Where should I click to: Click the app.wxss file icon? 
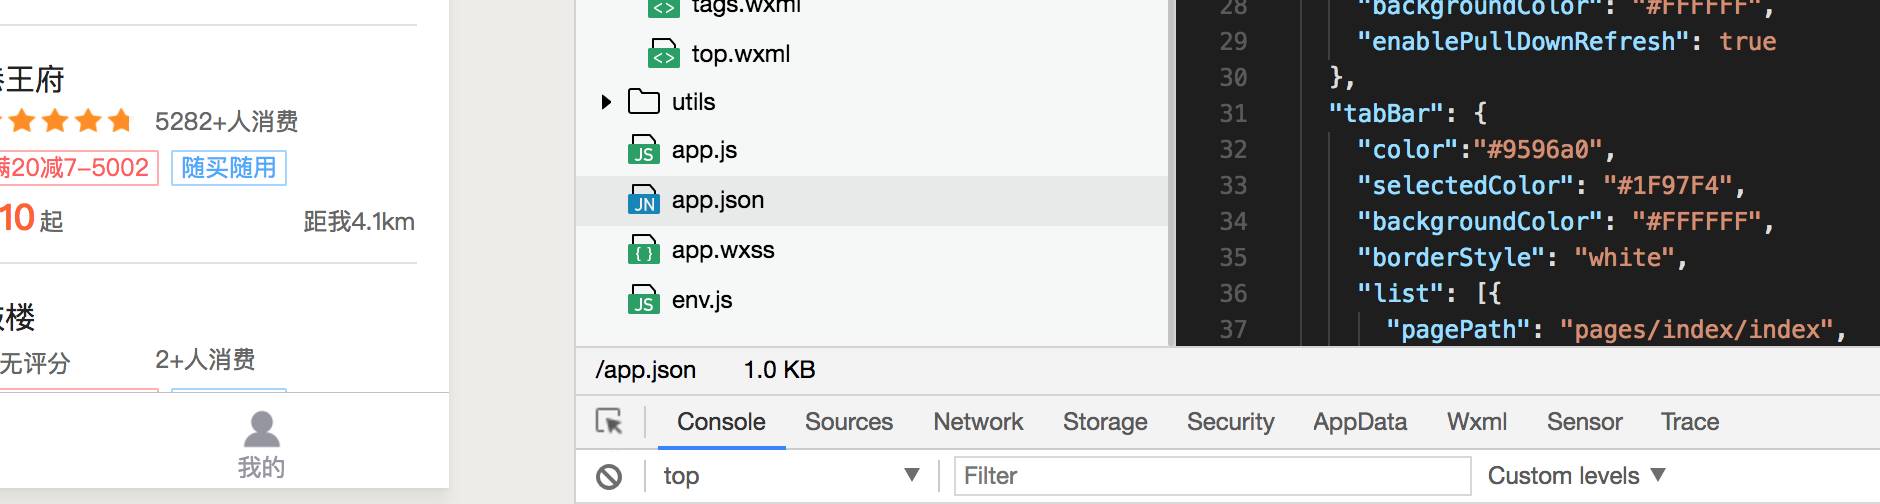coord(643,250)
